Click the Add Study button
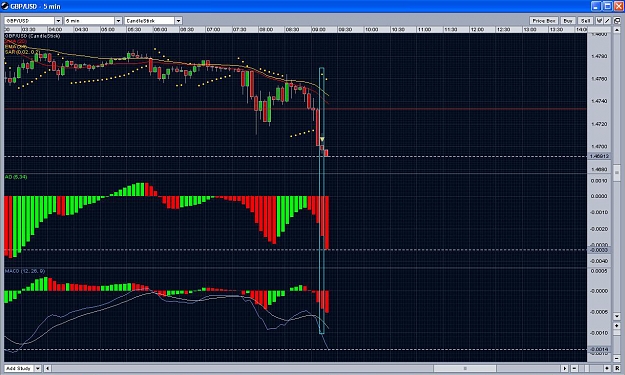Viewport: 625px width, 375px height. pyautogui.click(x=19, y=368)
